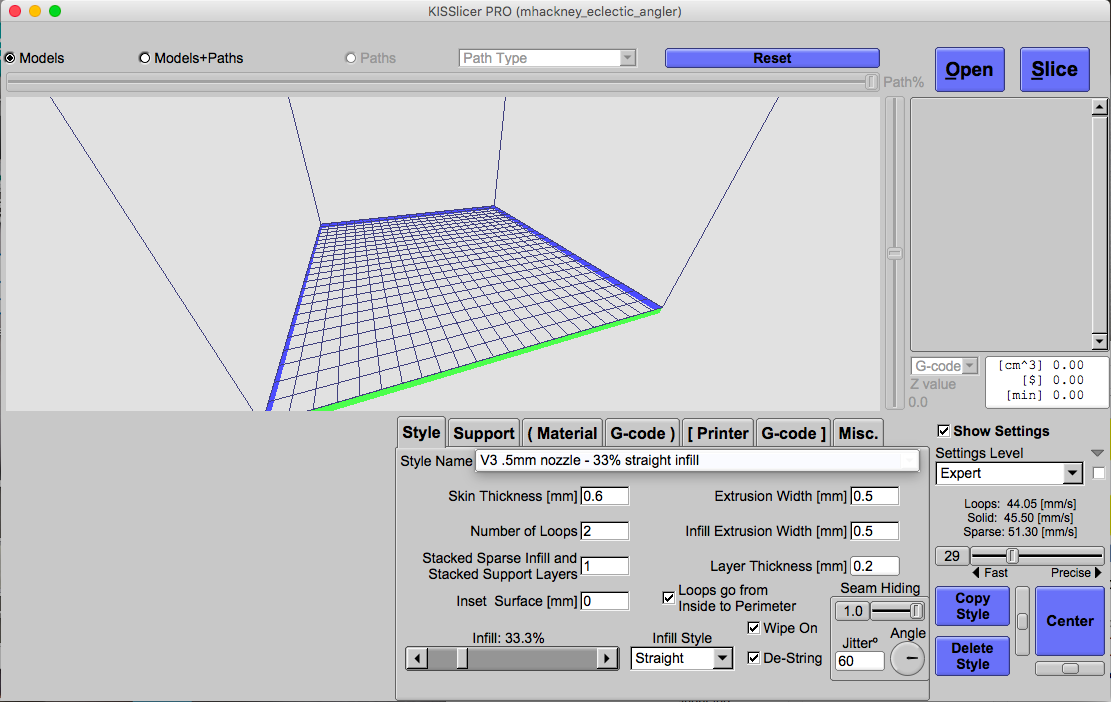Viewport: 1111px width, 702px height.
Task: Switch to the Support tab
Action: point(484,433)
